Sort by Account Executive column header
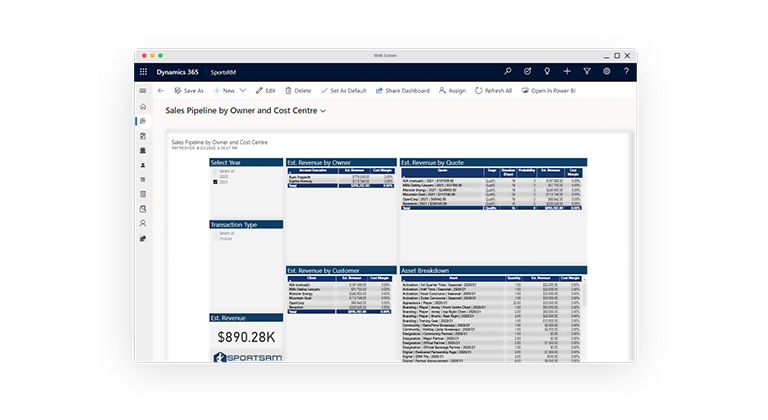 click(313, 171)
